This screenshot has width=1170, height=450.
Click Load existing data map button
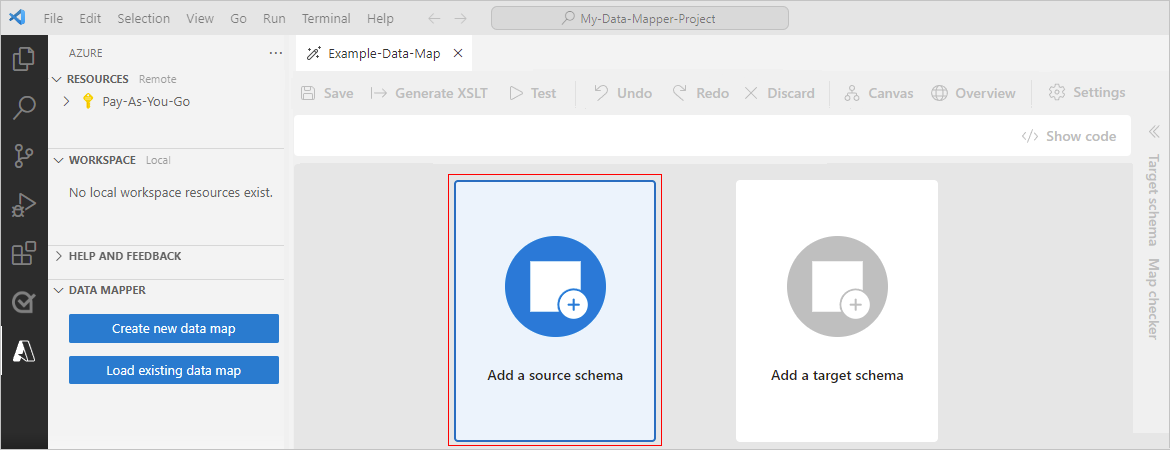[x=174, y=370]
